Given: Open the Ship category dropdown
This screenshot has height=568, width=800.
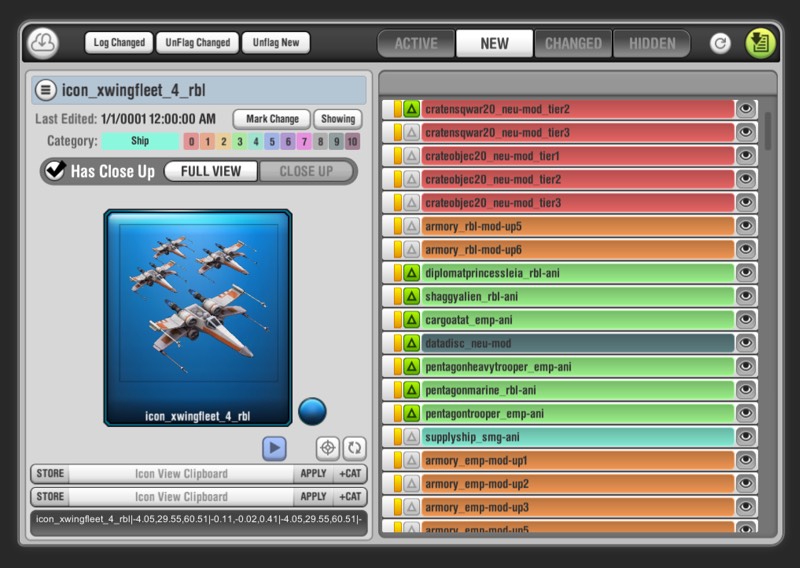Looking at the screenshot, I should 140,141.
